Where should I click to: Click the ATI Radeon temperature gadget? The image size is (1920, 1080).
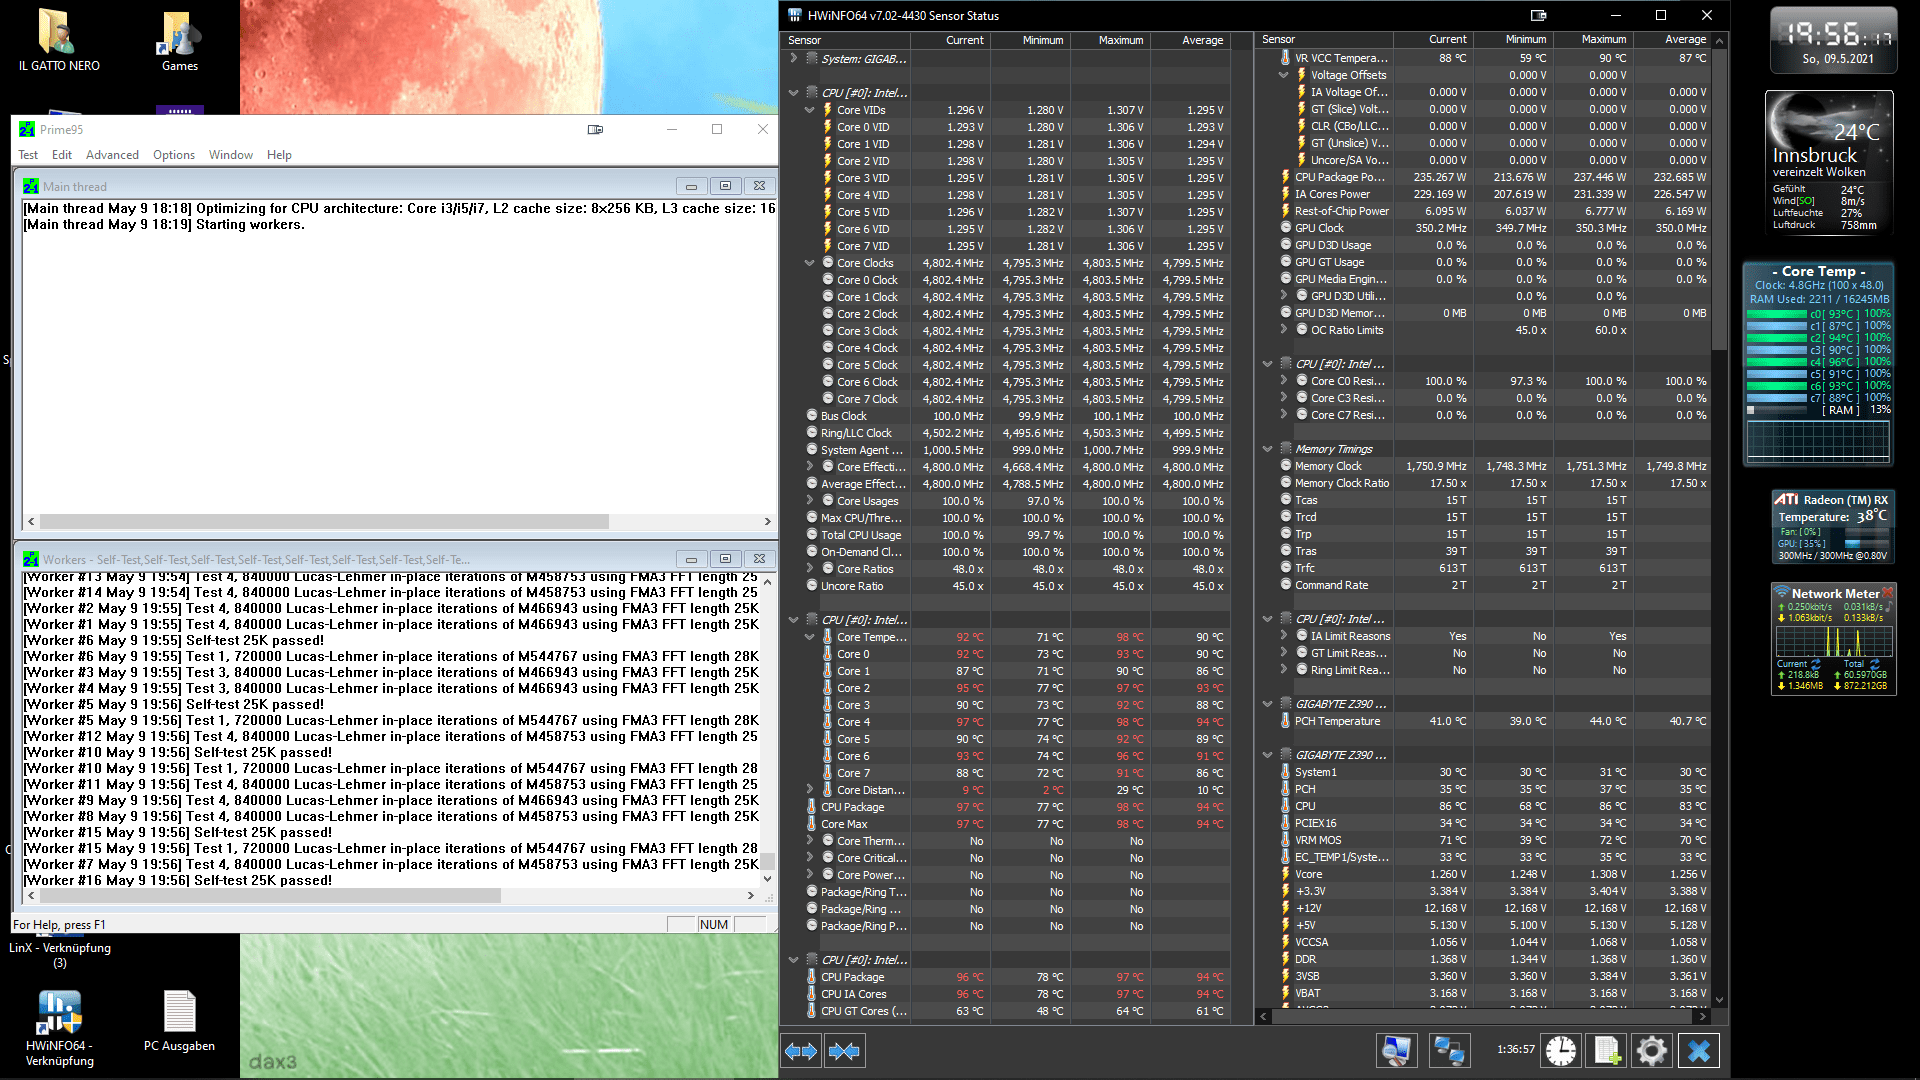pyautogui.click(x=1832, y=527)
